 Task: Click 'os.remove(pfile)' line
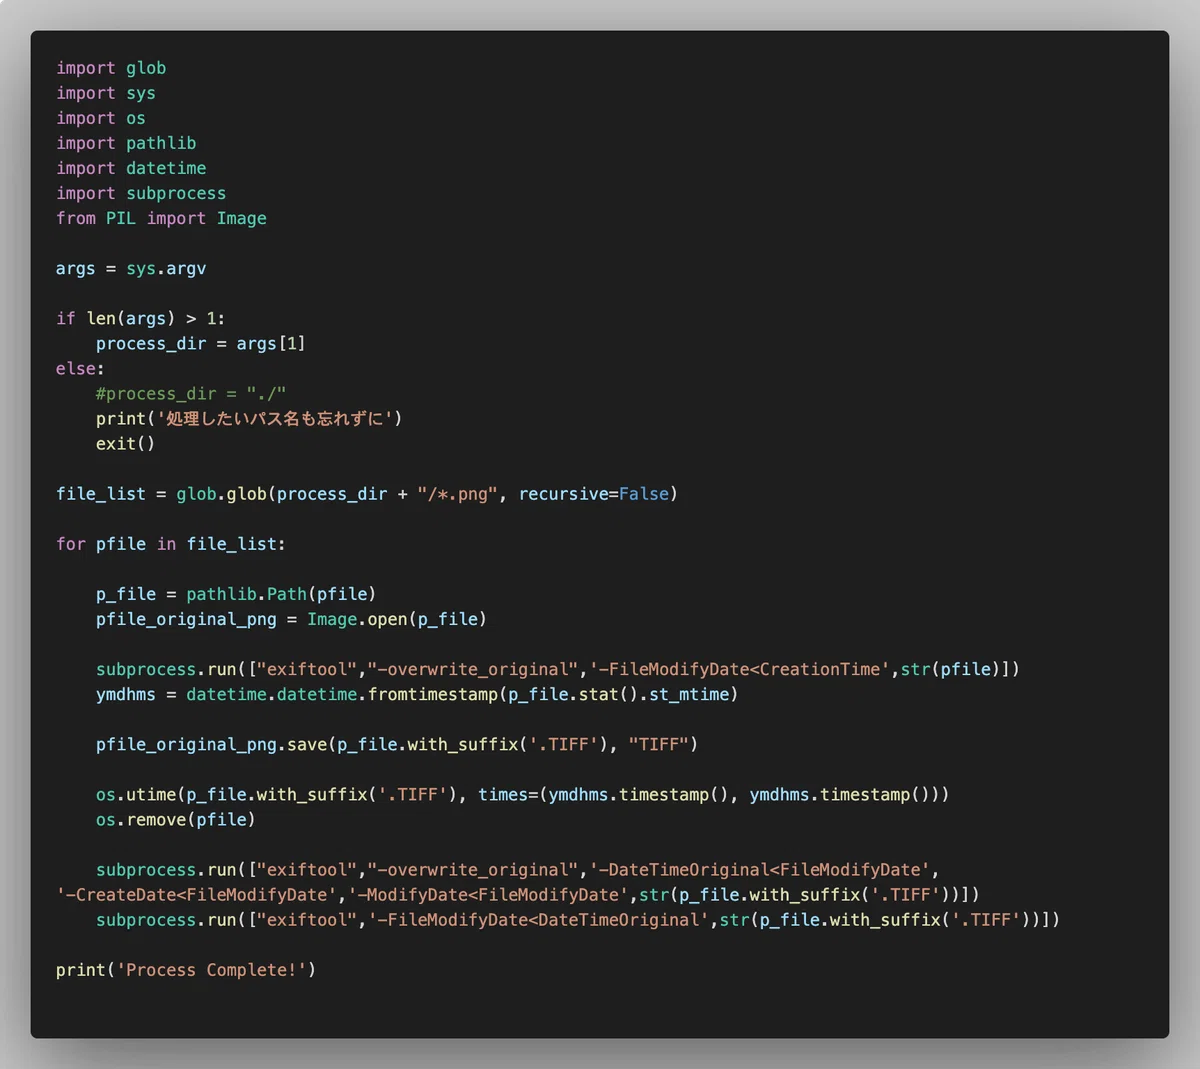(176, 819)
